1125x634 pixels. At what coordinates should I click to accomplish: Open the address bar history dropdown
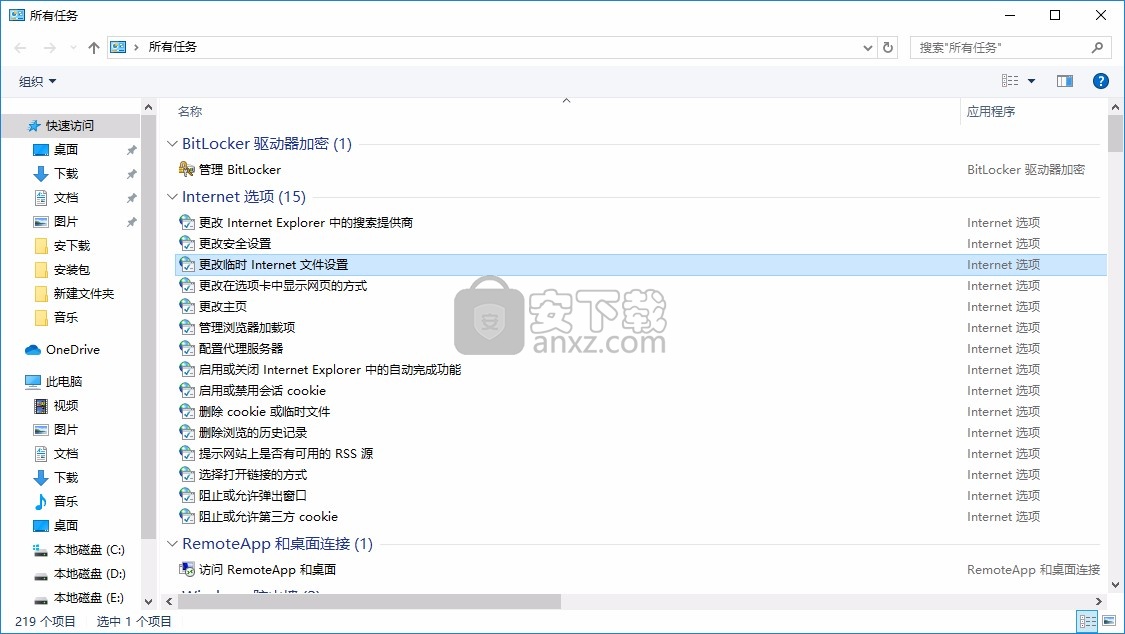click(x=868, y=47)
